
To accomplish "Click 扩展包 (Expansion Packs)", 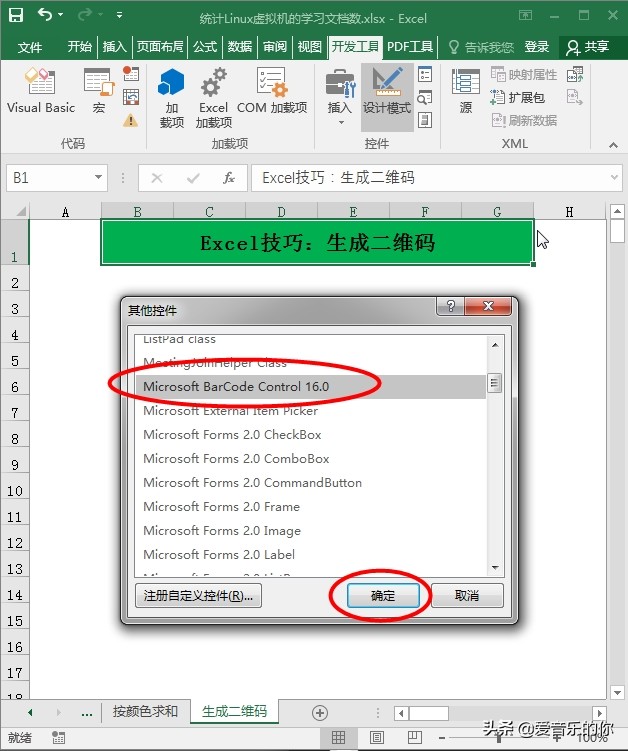I will (x=517, y=97).
